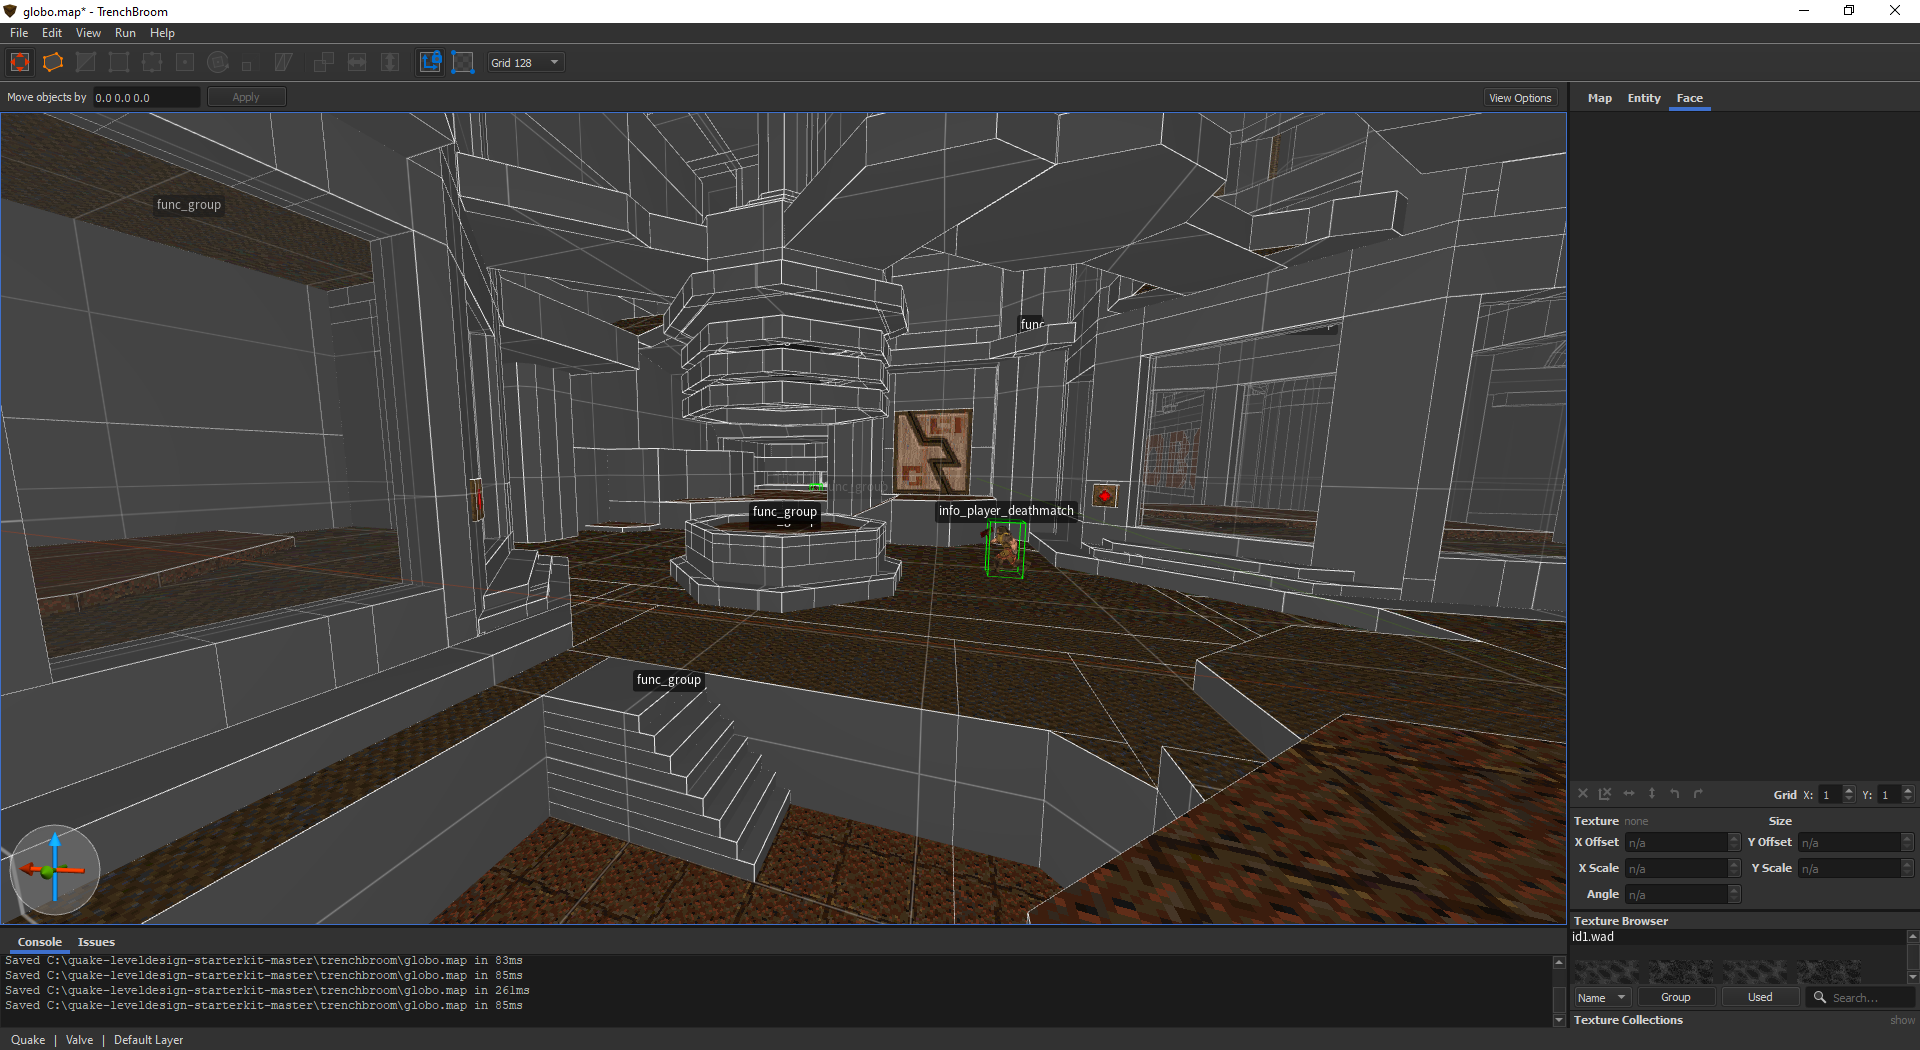Viewport: 1920px width, 1050px height.
Task: Click the X Scale field
Action: [1682, 869]
